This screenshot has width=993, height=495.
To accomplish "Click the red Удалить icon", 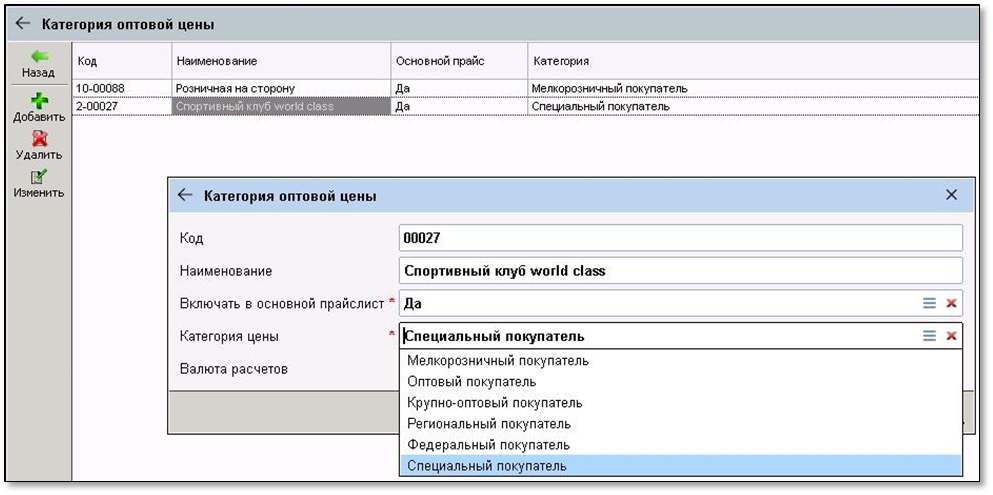I will 39,139.
